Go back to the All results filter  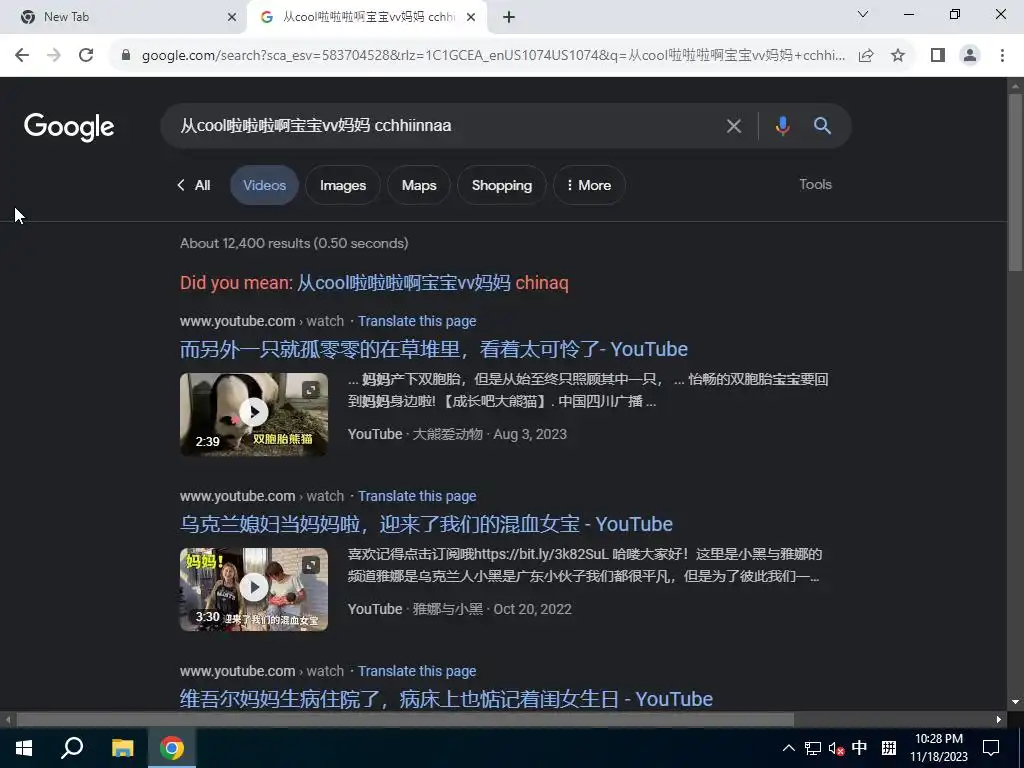point(193,185)
